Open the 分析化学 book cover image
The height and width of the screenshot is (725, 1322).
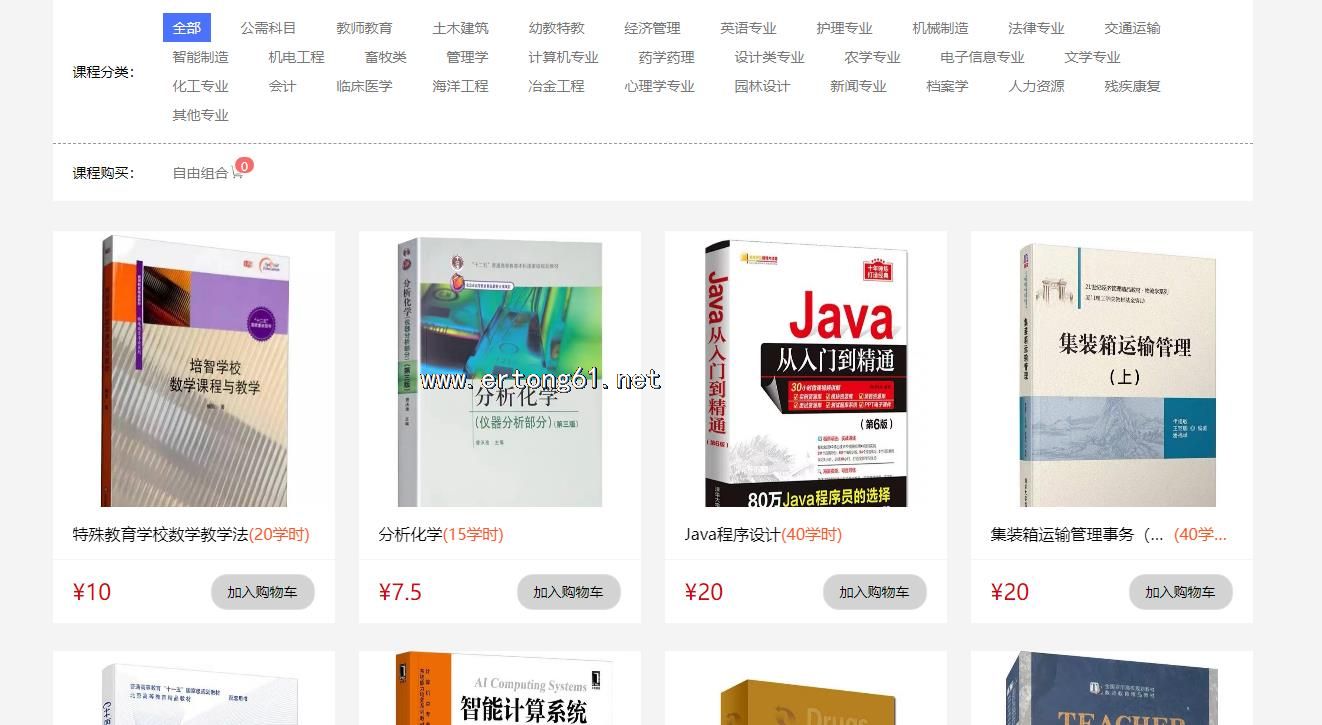click(x=500, y=371)
